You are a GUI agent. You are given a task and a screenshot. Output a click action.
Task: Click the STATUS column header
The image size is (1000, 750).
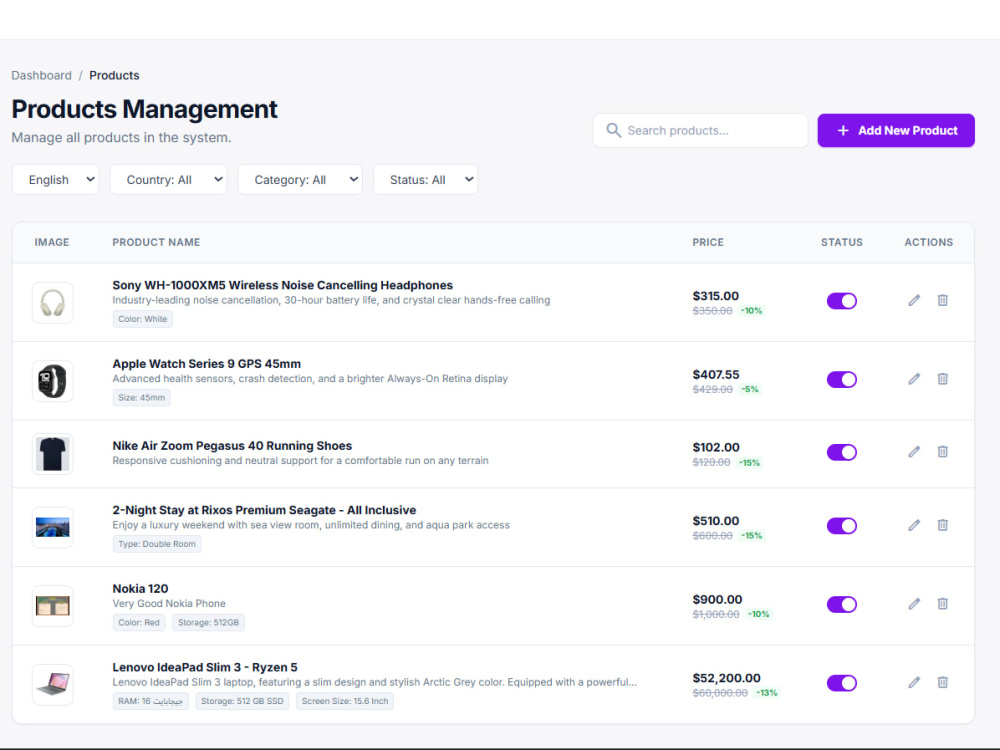[842, 242]
